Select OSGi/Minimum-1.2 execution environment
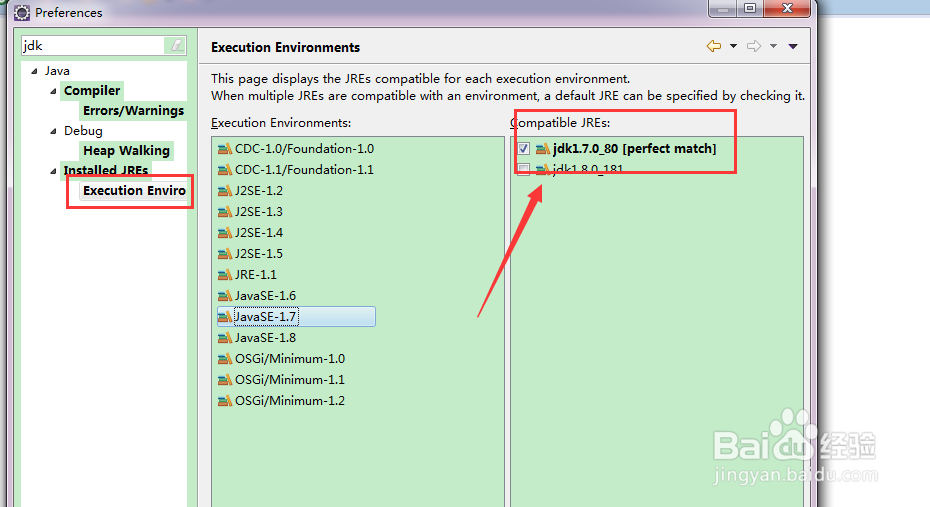 coord(289,401)
